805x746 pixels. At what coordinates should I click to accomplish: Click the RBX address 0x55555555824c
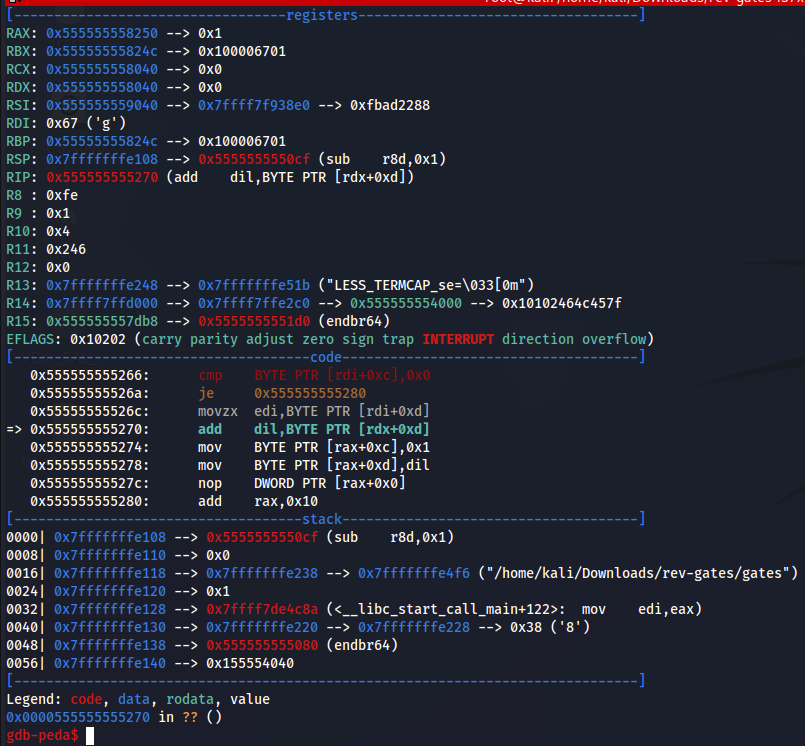(x=102, y=51)
